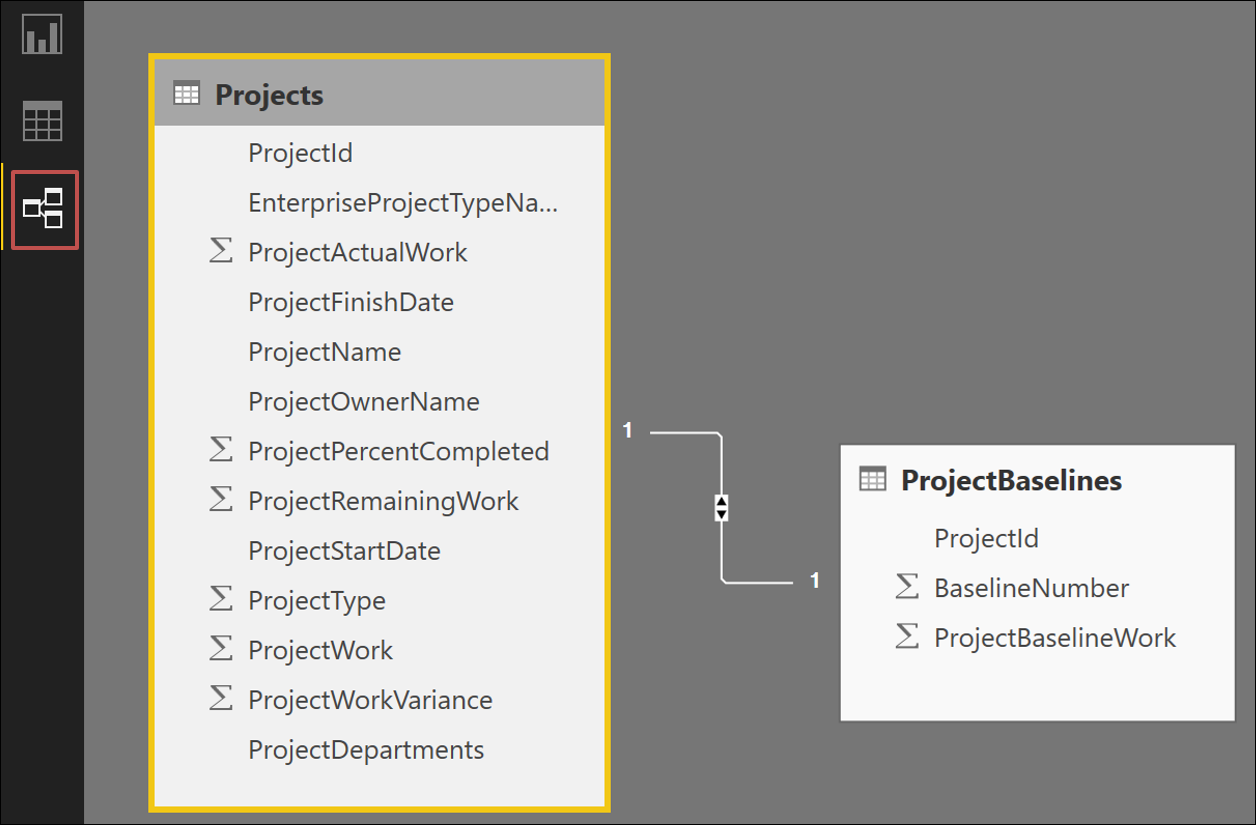Screen dimensions: 1256x825
Task: Select the ProjectStartDate field
Action: pos(344,551)
